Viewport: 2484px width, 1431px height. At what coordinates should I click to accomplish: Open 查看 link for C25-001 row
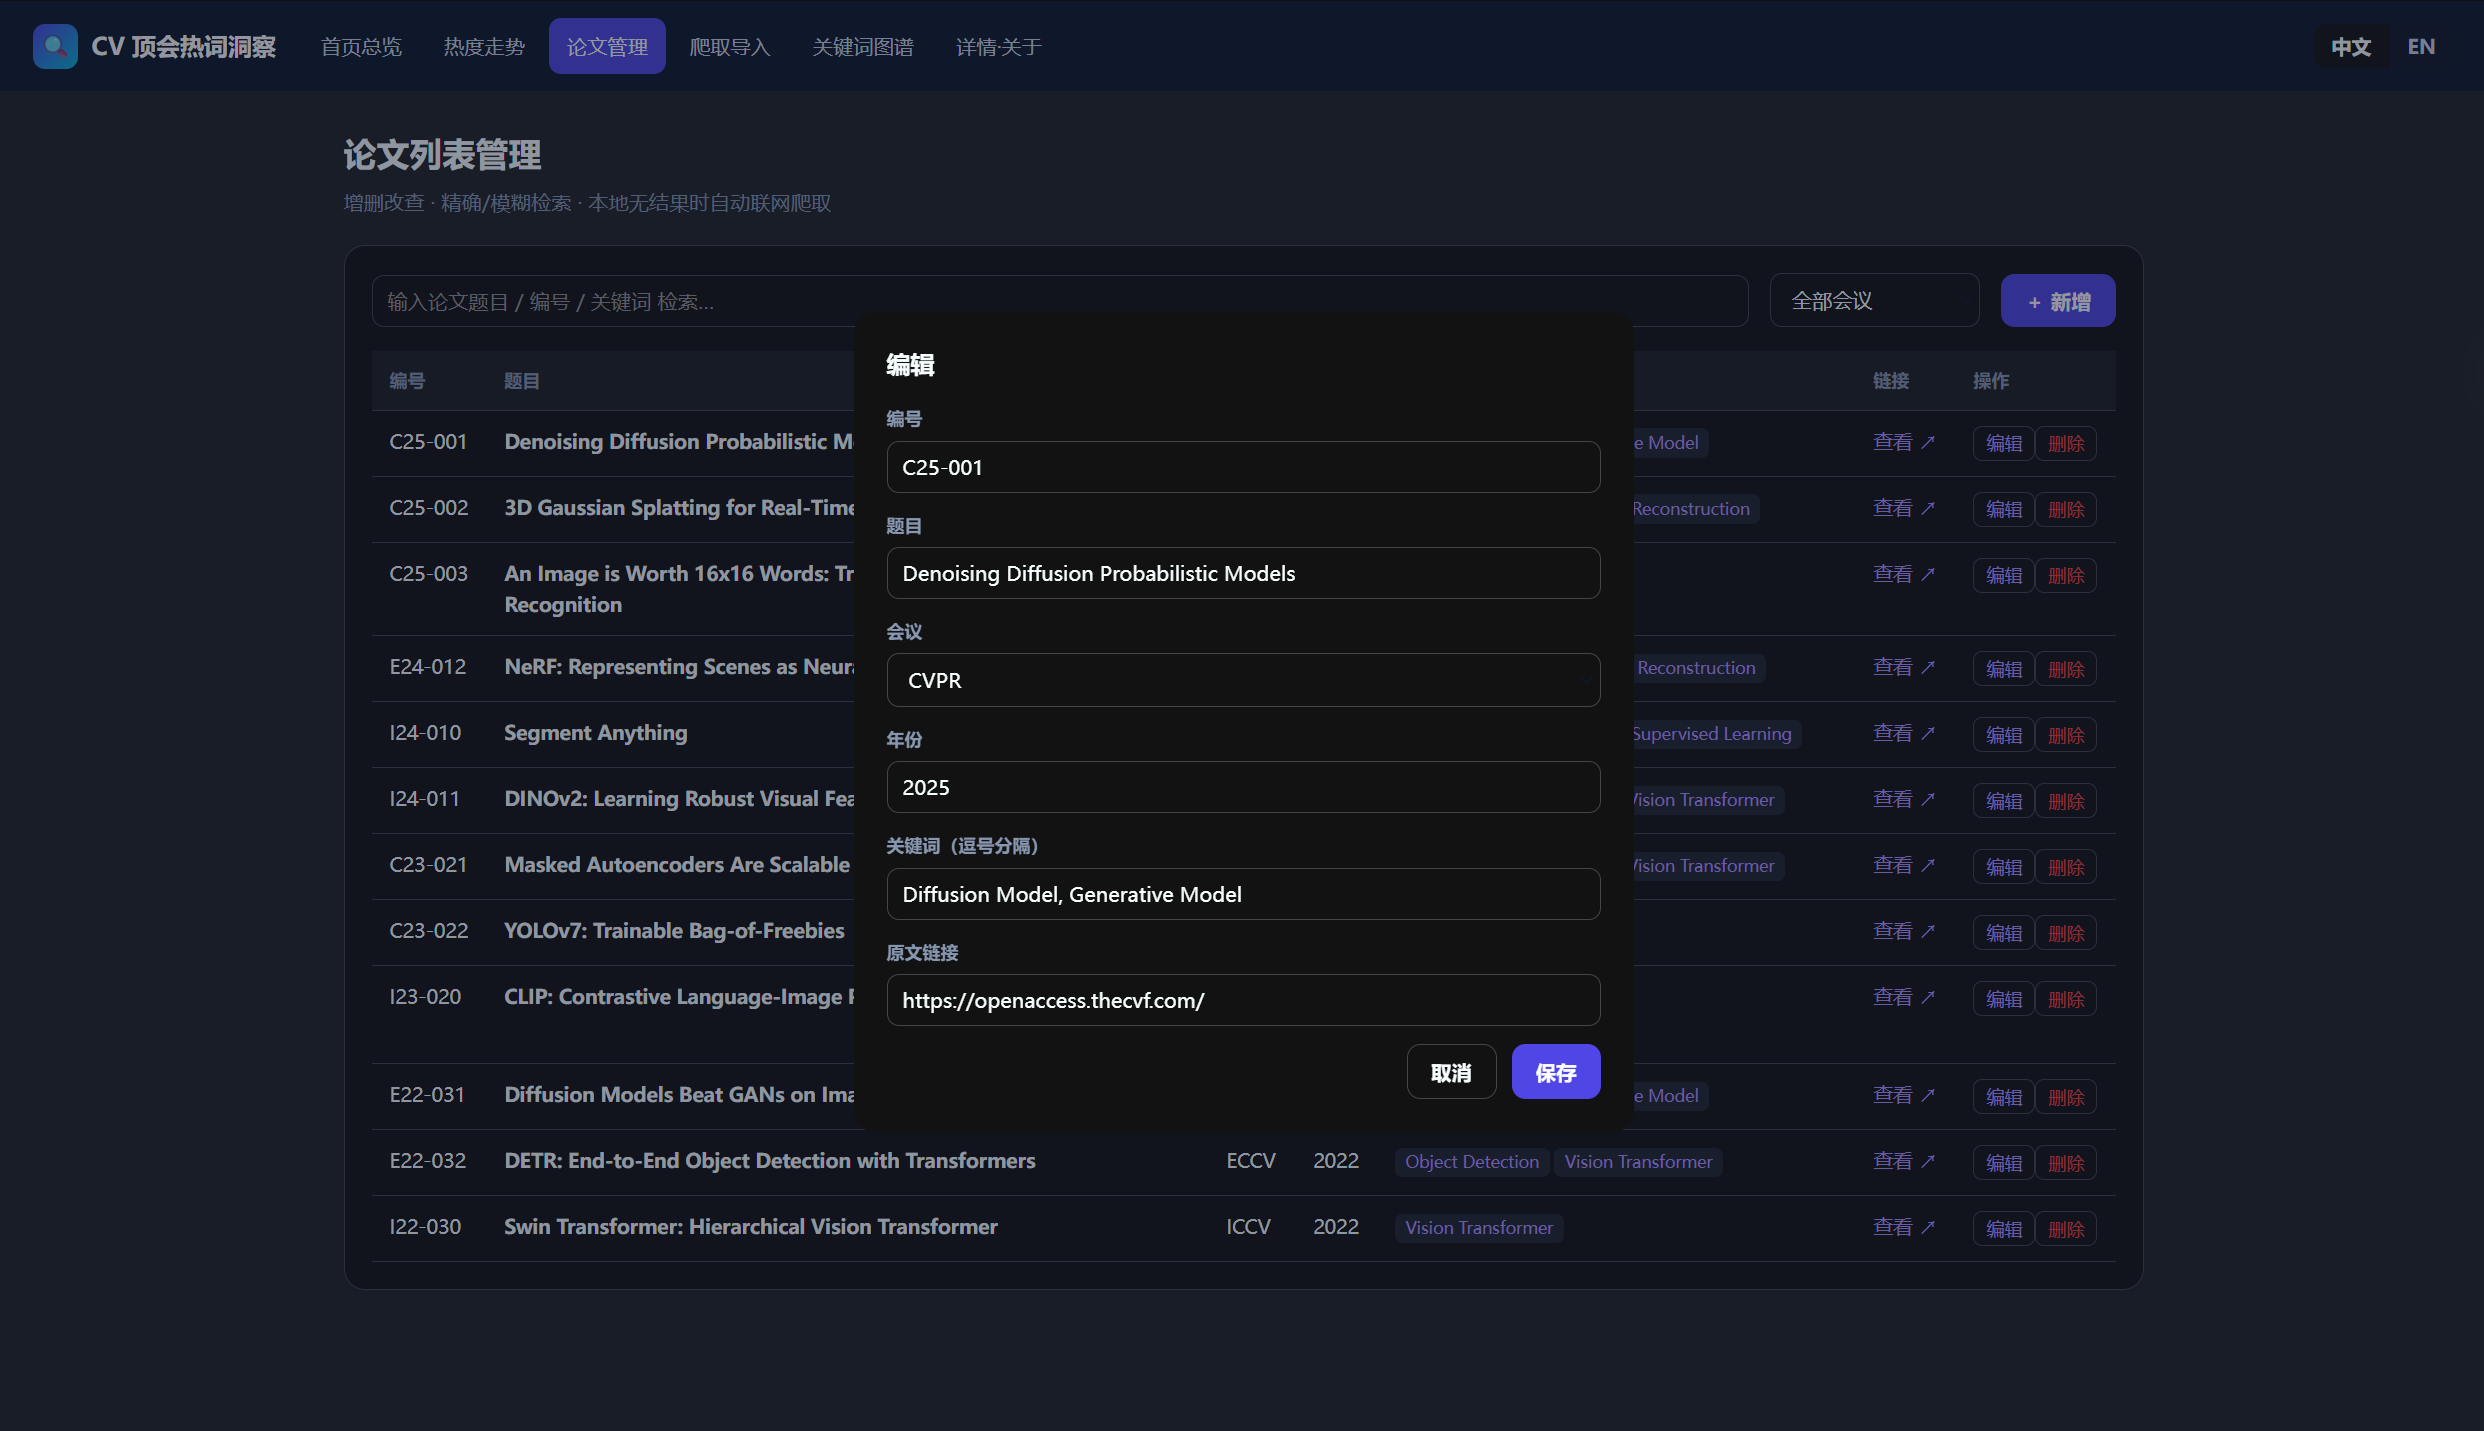click(x=1904, y=442)
